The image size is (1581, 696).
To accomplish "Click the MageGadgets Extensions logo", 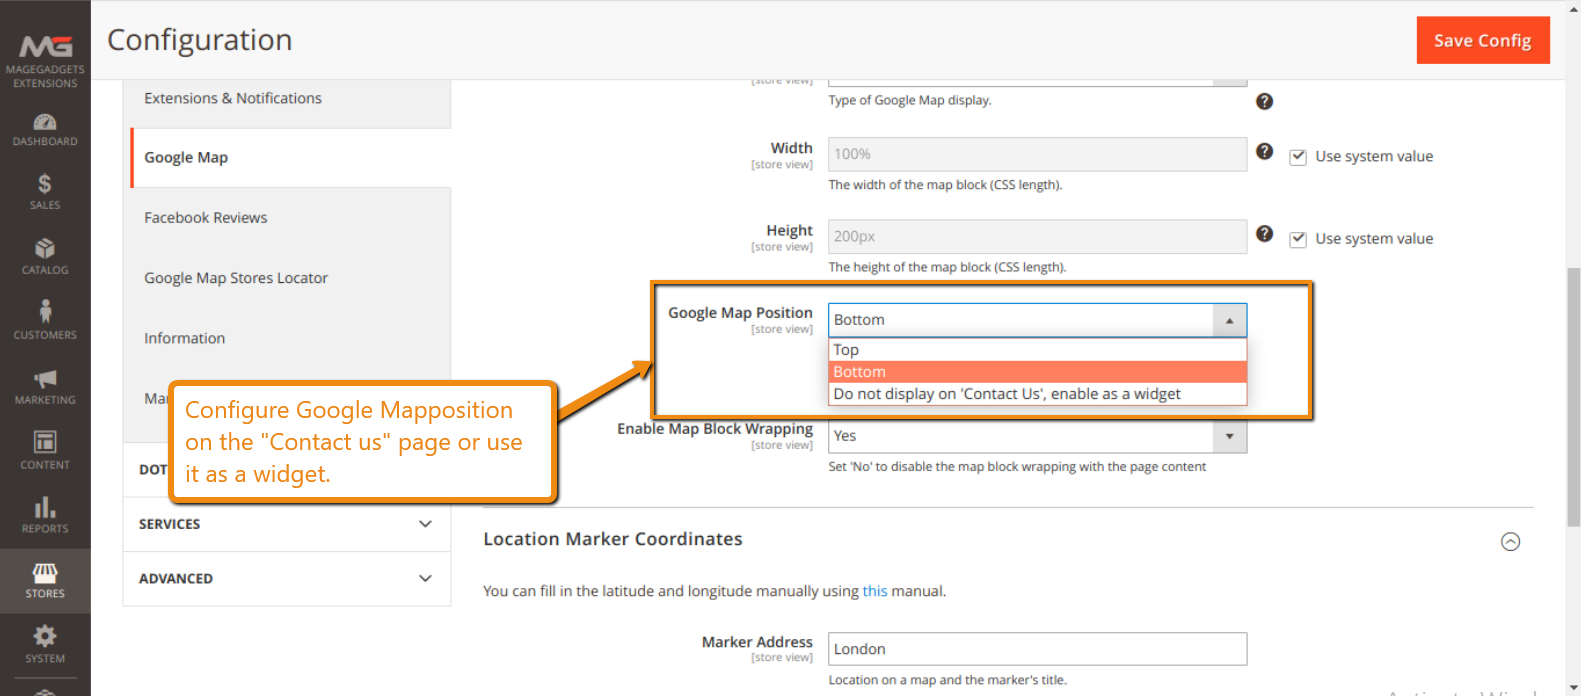I will (x=45, y=59).
